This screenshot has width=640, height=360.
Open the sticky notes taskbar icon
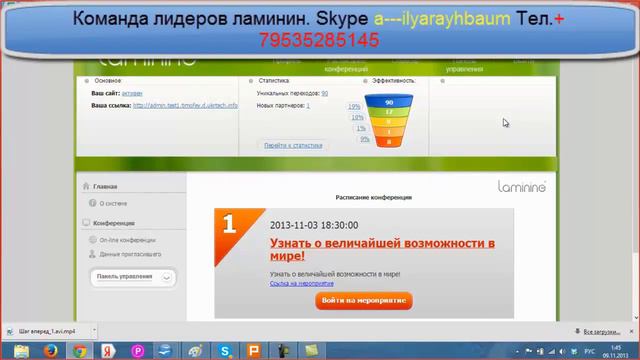point(311,351)
